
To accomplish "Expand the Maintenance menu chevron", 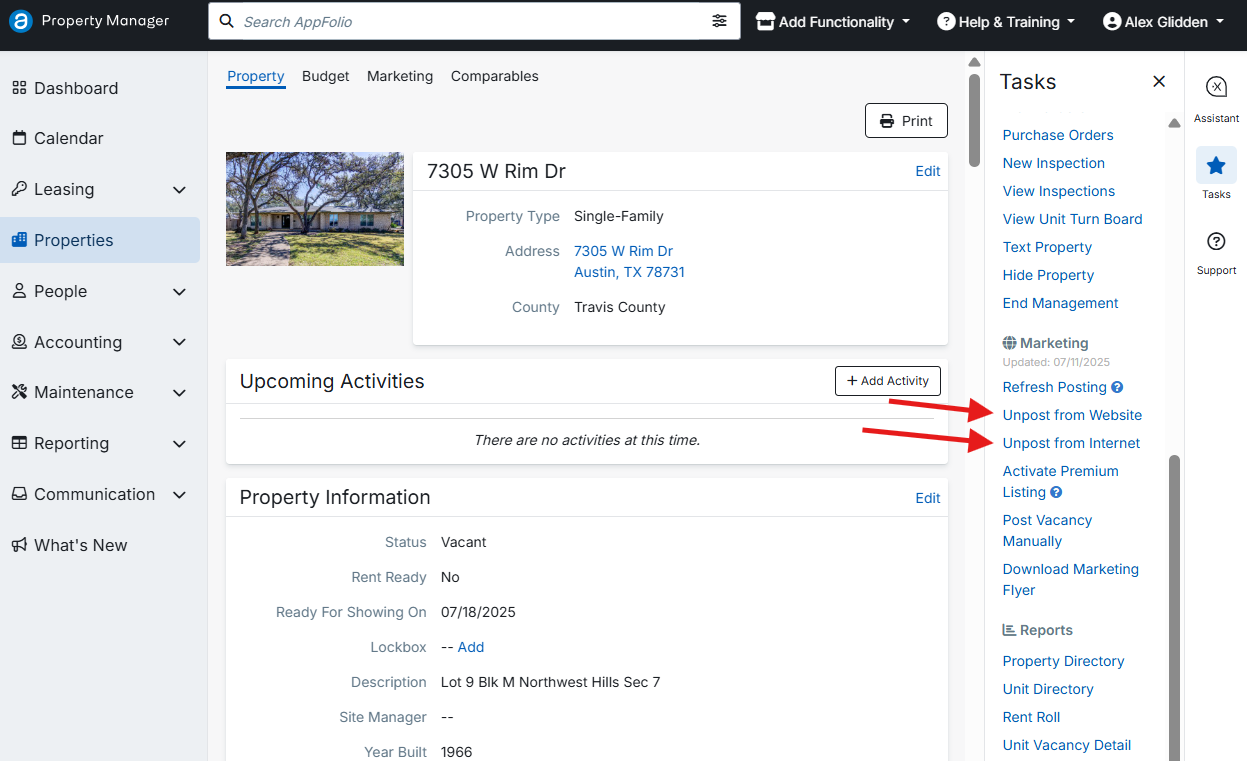I will point(180,393).
